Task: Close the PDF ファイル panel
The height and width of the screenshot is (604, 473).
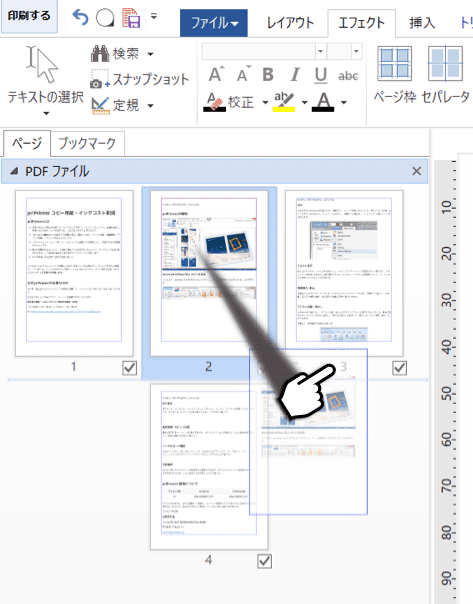Action: [x=416, y=171]
